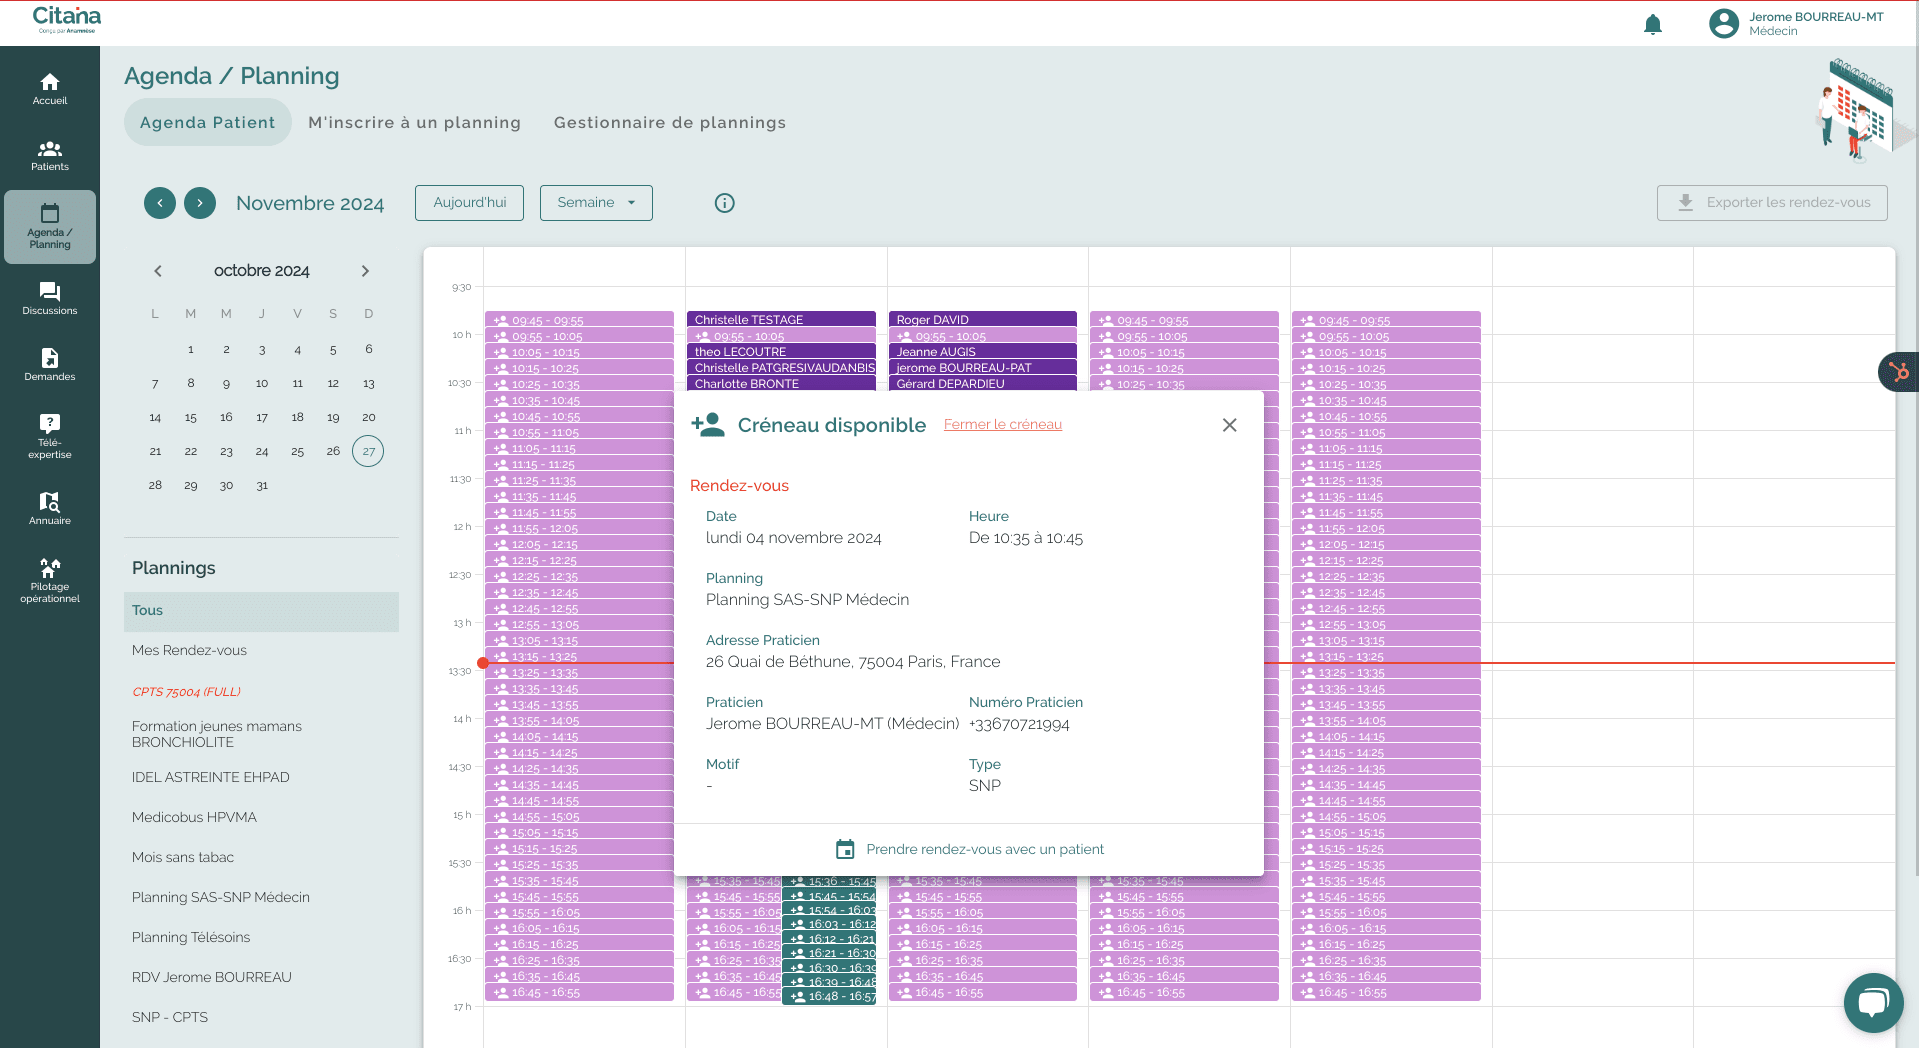This screenshot has width=1919, height=1048.
Task: Close the Créneau disponible popup
Action: [1230, 425]
